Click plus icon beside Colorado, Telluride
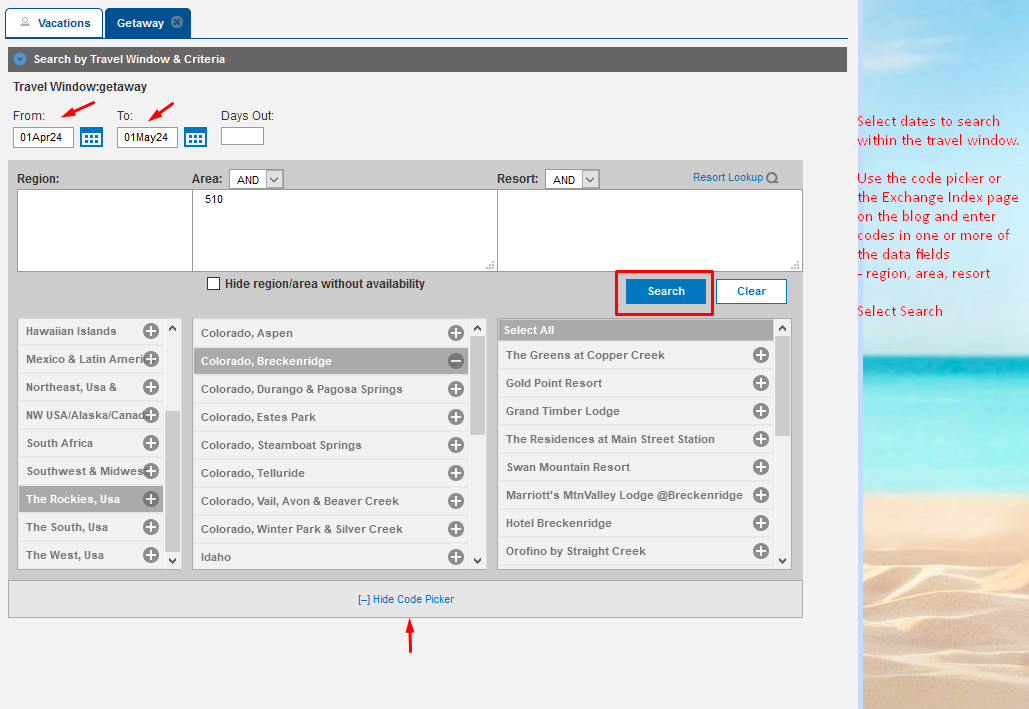Image resolution: width=1029 pixels, height=709 pixels. coord(456,473)
